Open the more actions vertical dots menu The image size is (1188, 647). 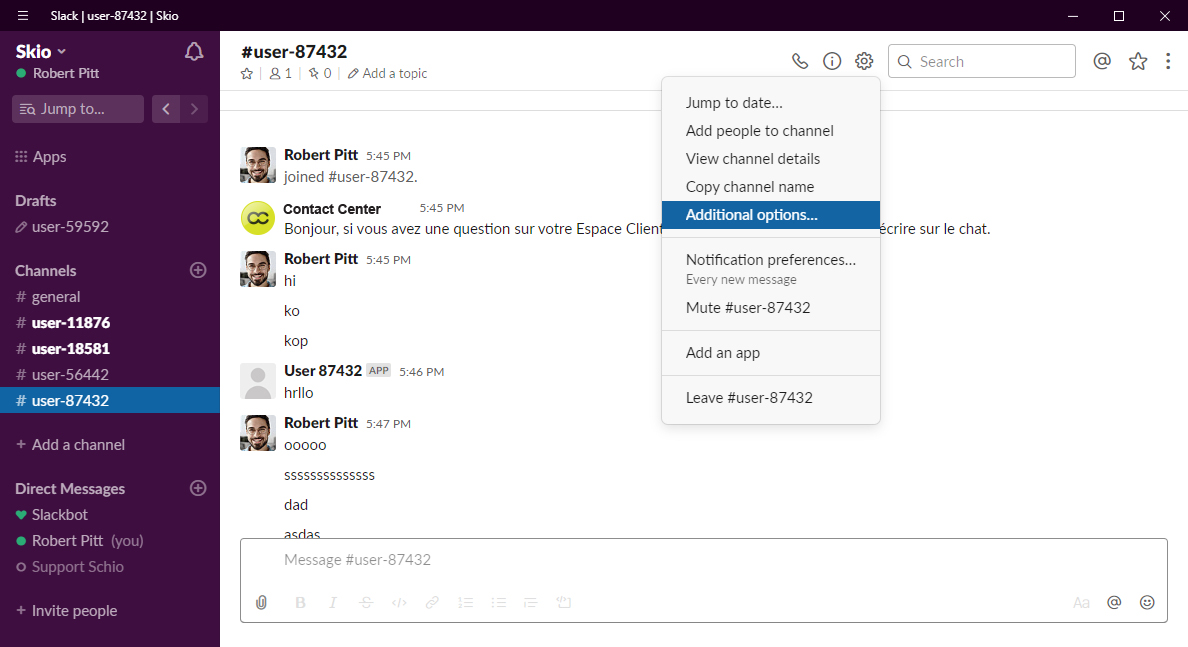pyautogui.click(x=1168, y=61)
